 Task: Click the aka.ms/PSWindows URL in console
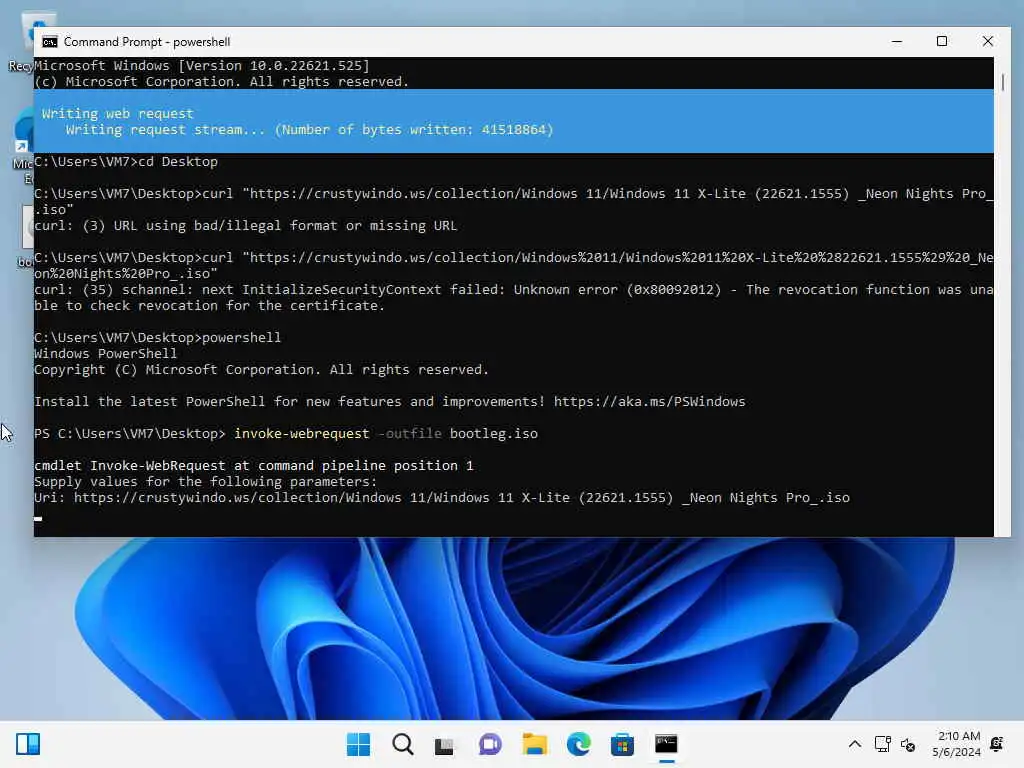tap(649, 402)
